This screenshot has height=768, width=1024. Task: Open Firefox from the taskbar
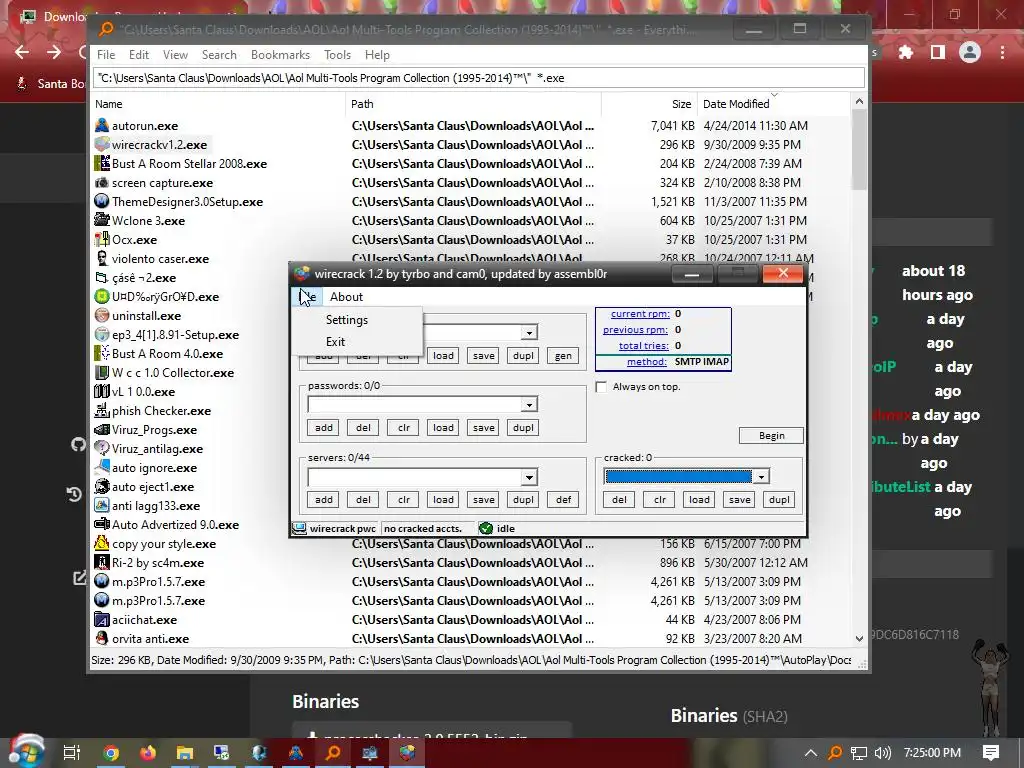coord(148,753)
